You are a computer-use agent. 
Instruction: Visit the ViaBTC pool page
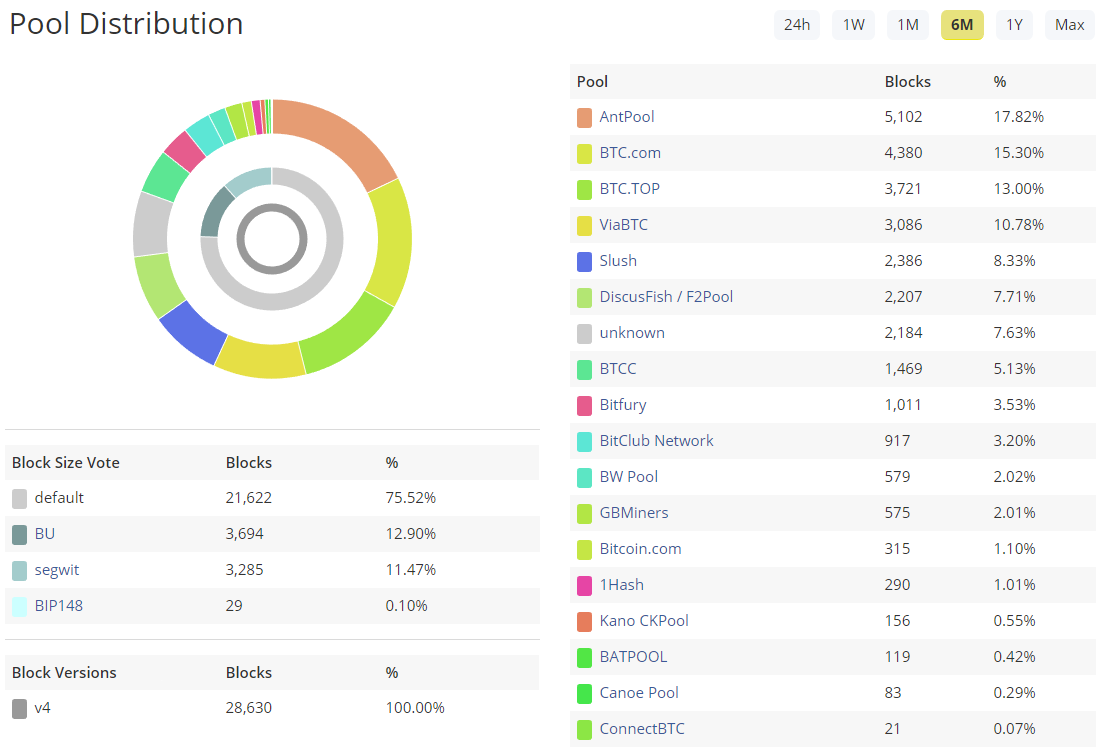(624, 225)
